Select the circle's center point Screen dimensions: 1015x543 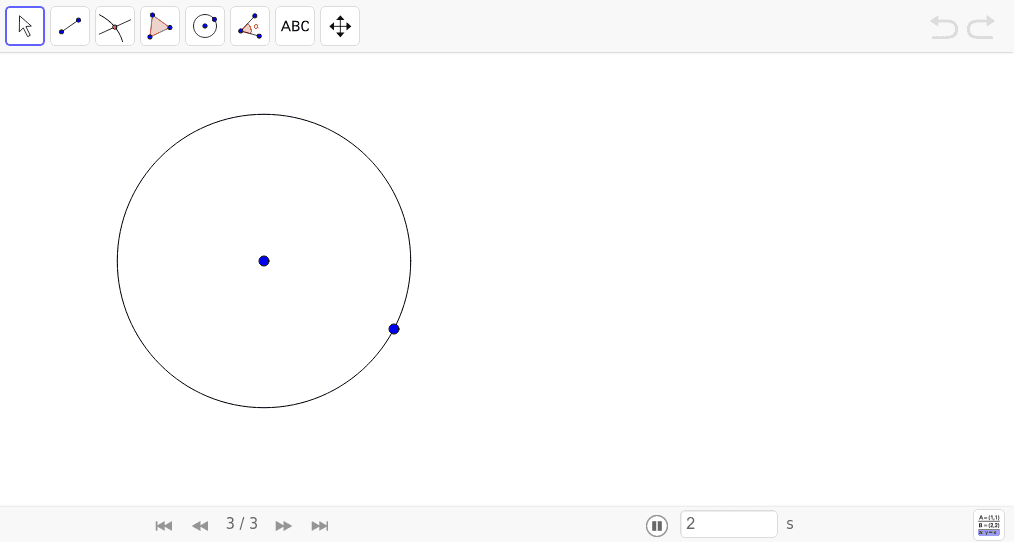263,261
